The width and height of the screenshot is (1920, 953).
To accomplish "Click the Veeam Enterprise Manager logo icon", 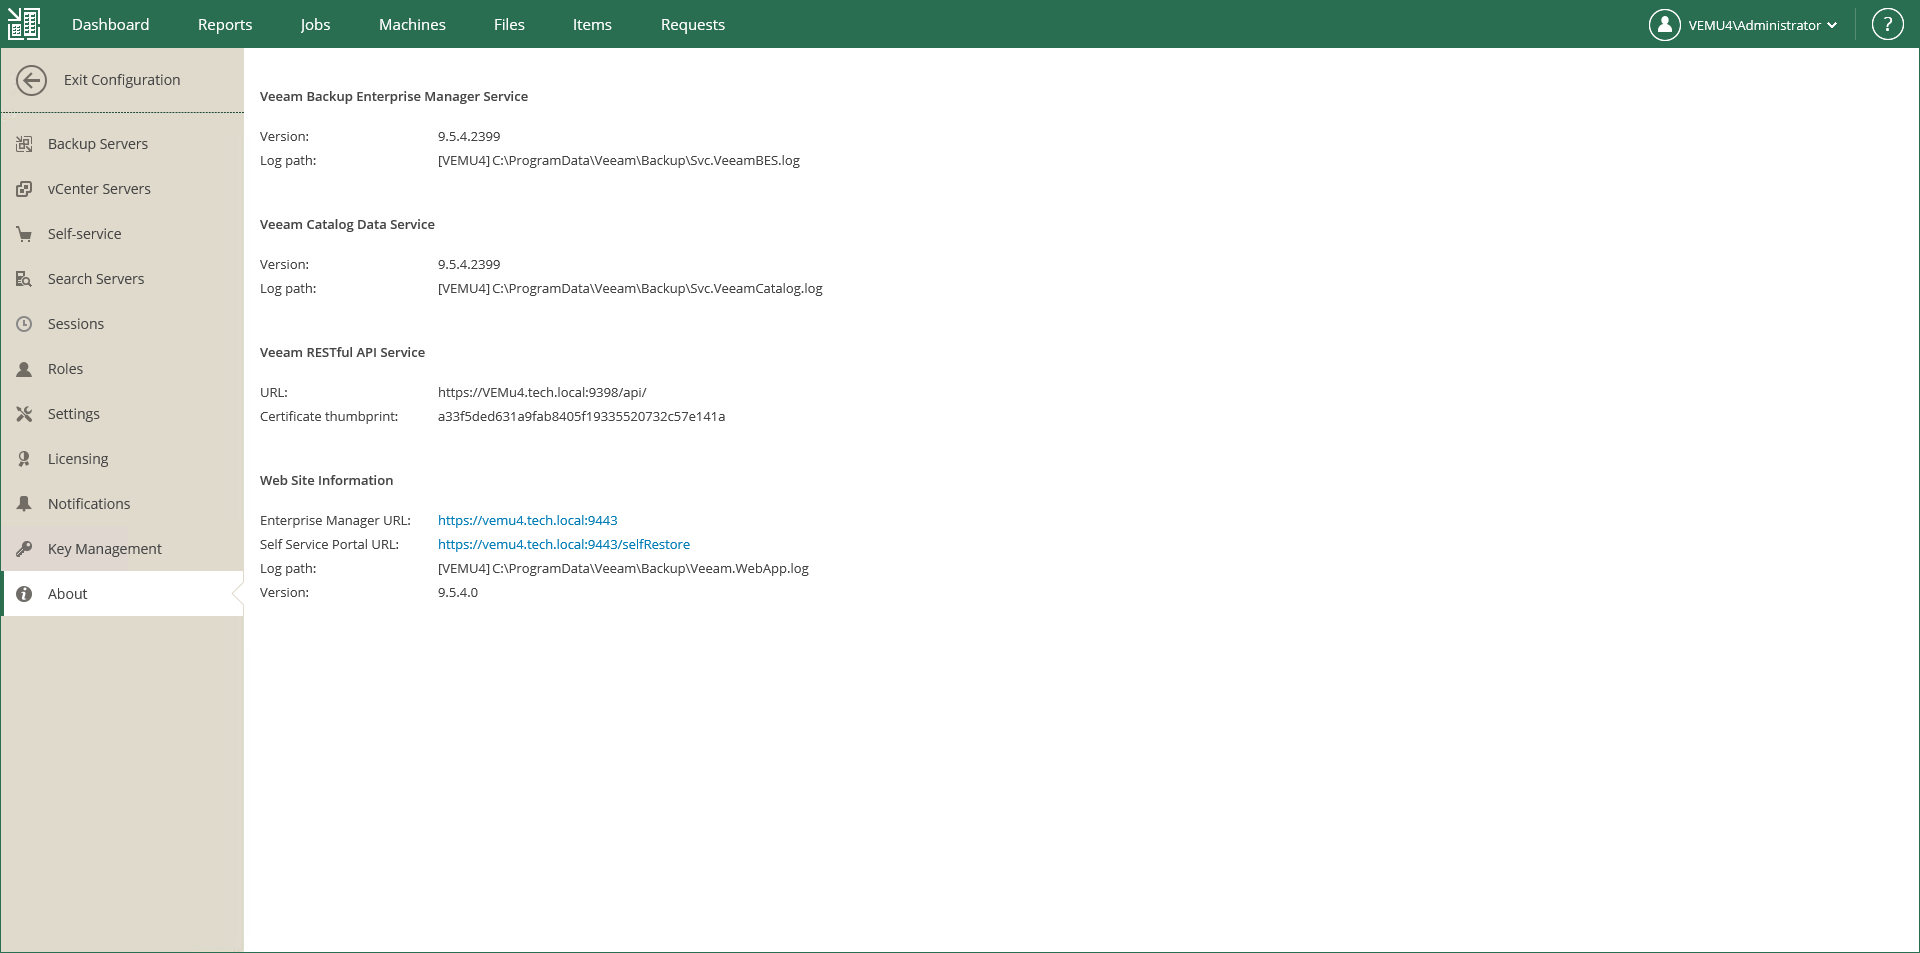I will point(24,24).
